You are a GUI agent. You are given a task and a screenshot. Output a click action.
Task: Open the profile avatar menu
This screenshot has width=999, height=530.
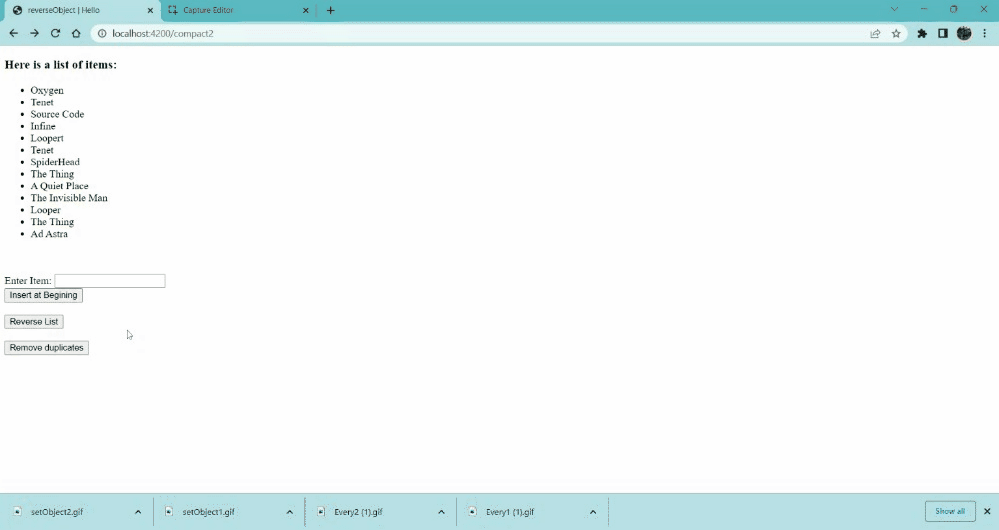pyautogui.click(x=964, y=34)
